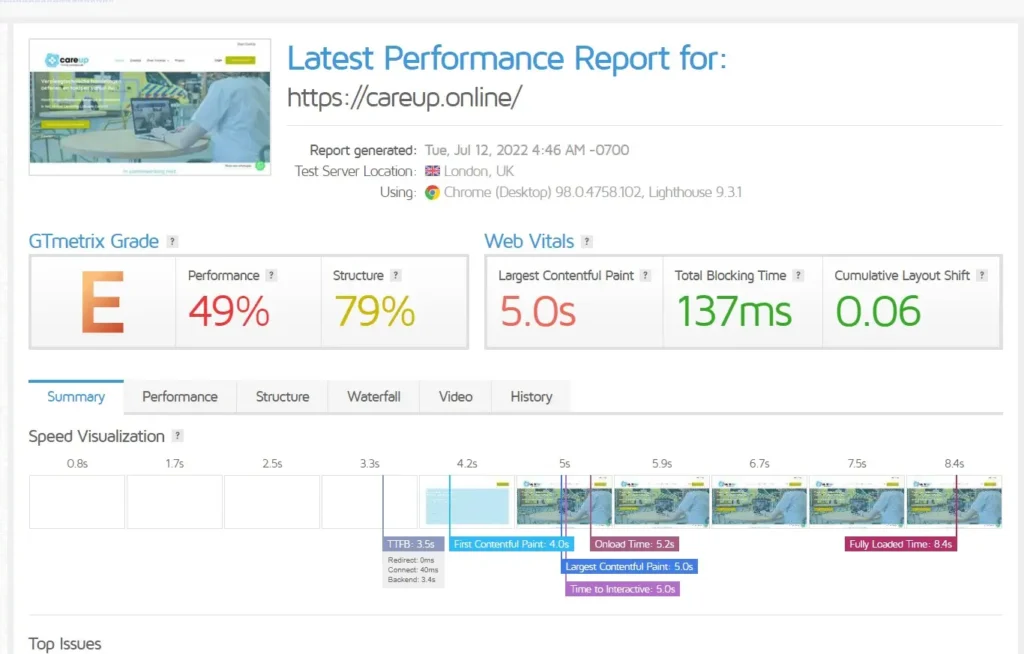Click Cumulative Layout Shift help icon
The image size is (1024, 654).
click(x=983, y=276)
